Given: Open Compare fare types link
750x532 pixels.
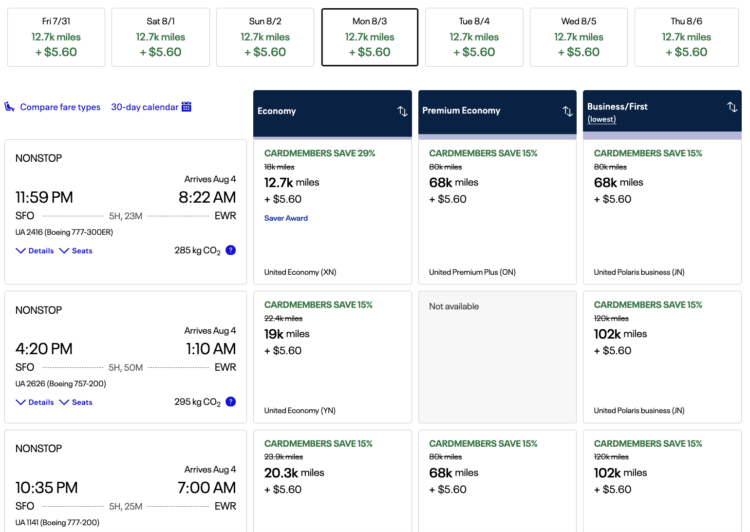Looking at the screenshot, I should point(60,107).
